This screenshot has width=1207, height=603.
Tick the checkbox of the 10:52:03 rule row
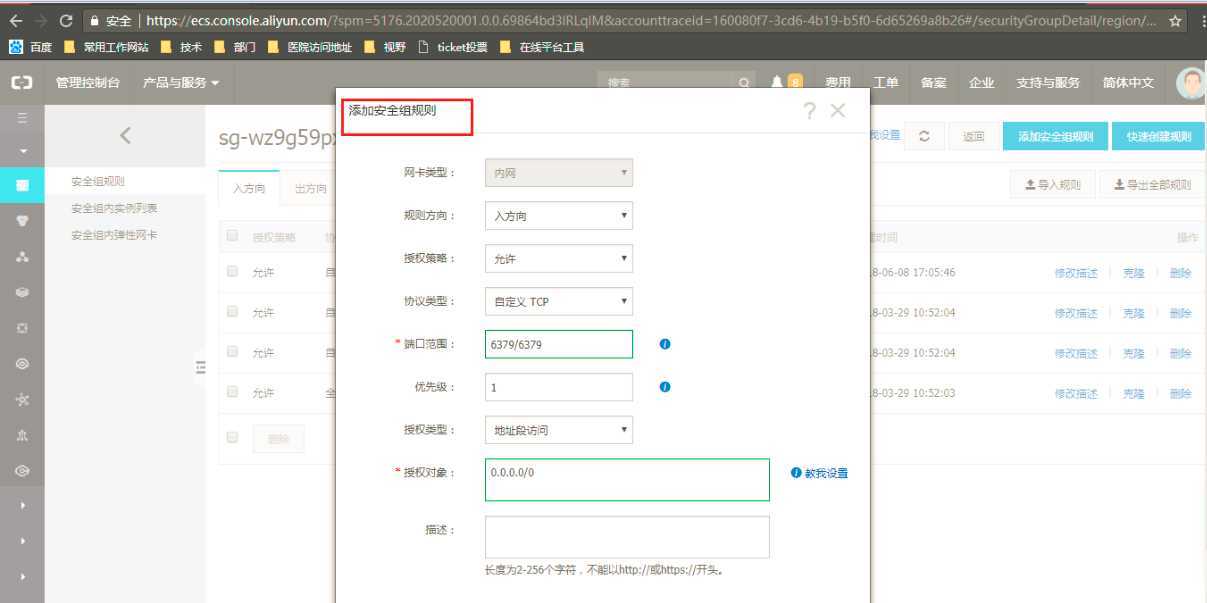[x=233, y=391]
